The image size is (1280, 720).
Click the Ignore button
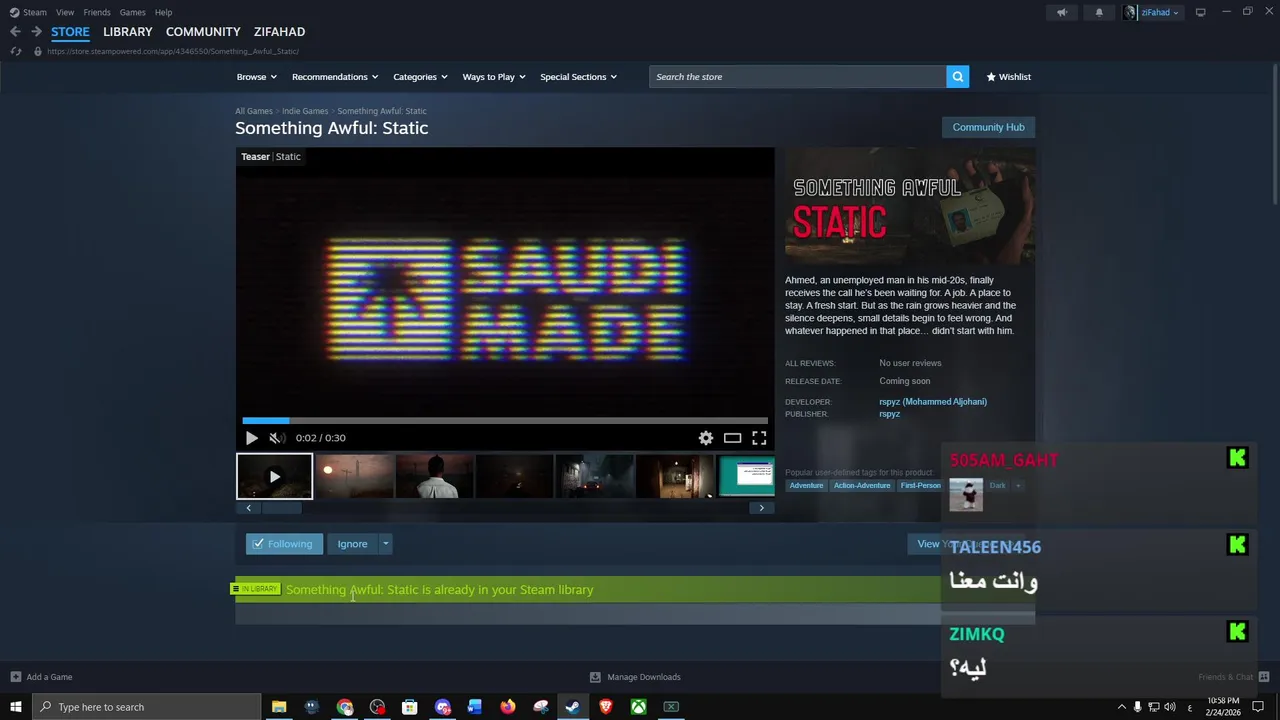pos(352,544)
